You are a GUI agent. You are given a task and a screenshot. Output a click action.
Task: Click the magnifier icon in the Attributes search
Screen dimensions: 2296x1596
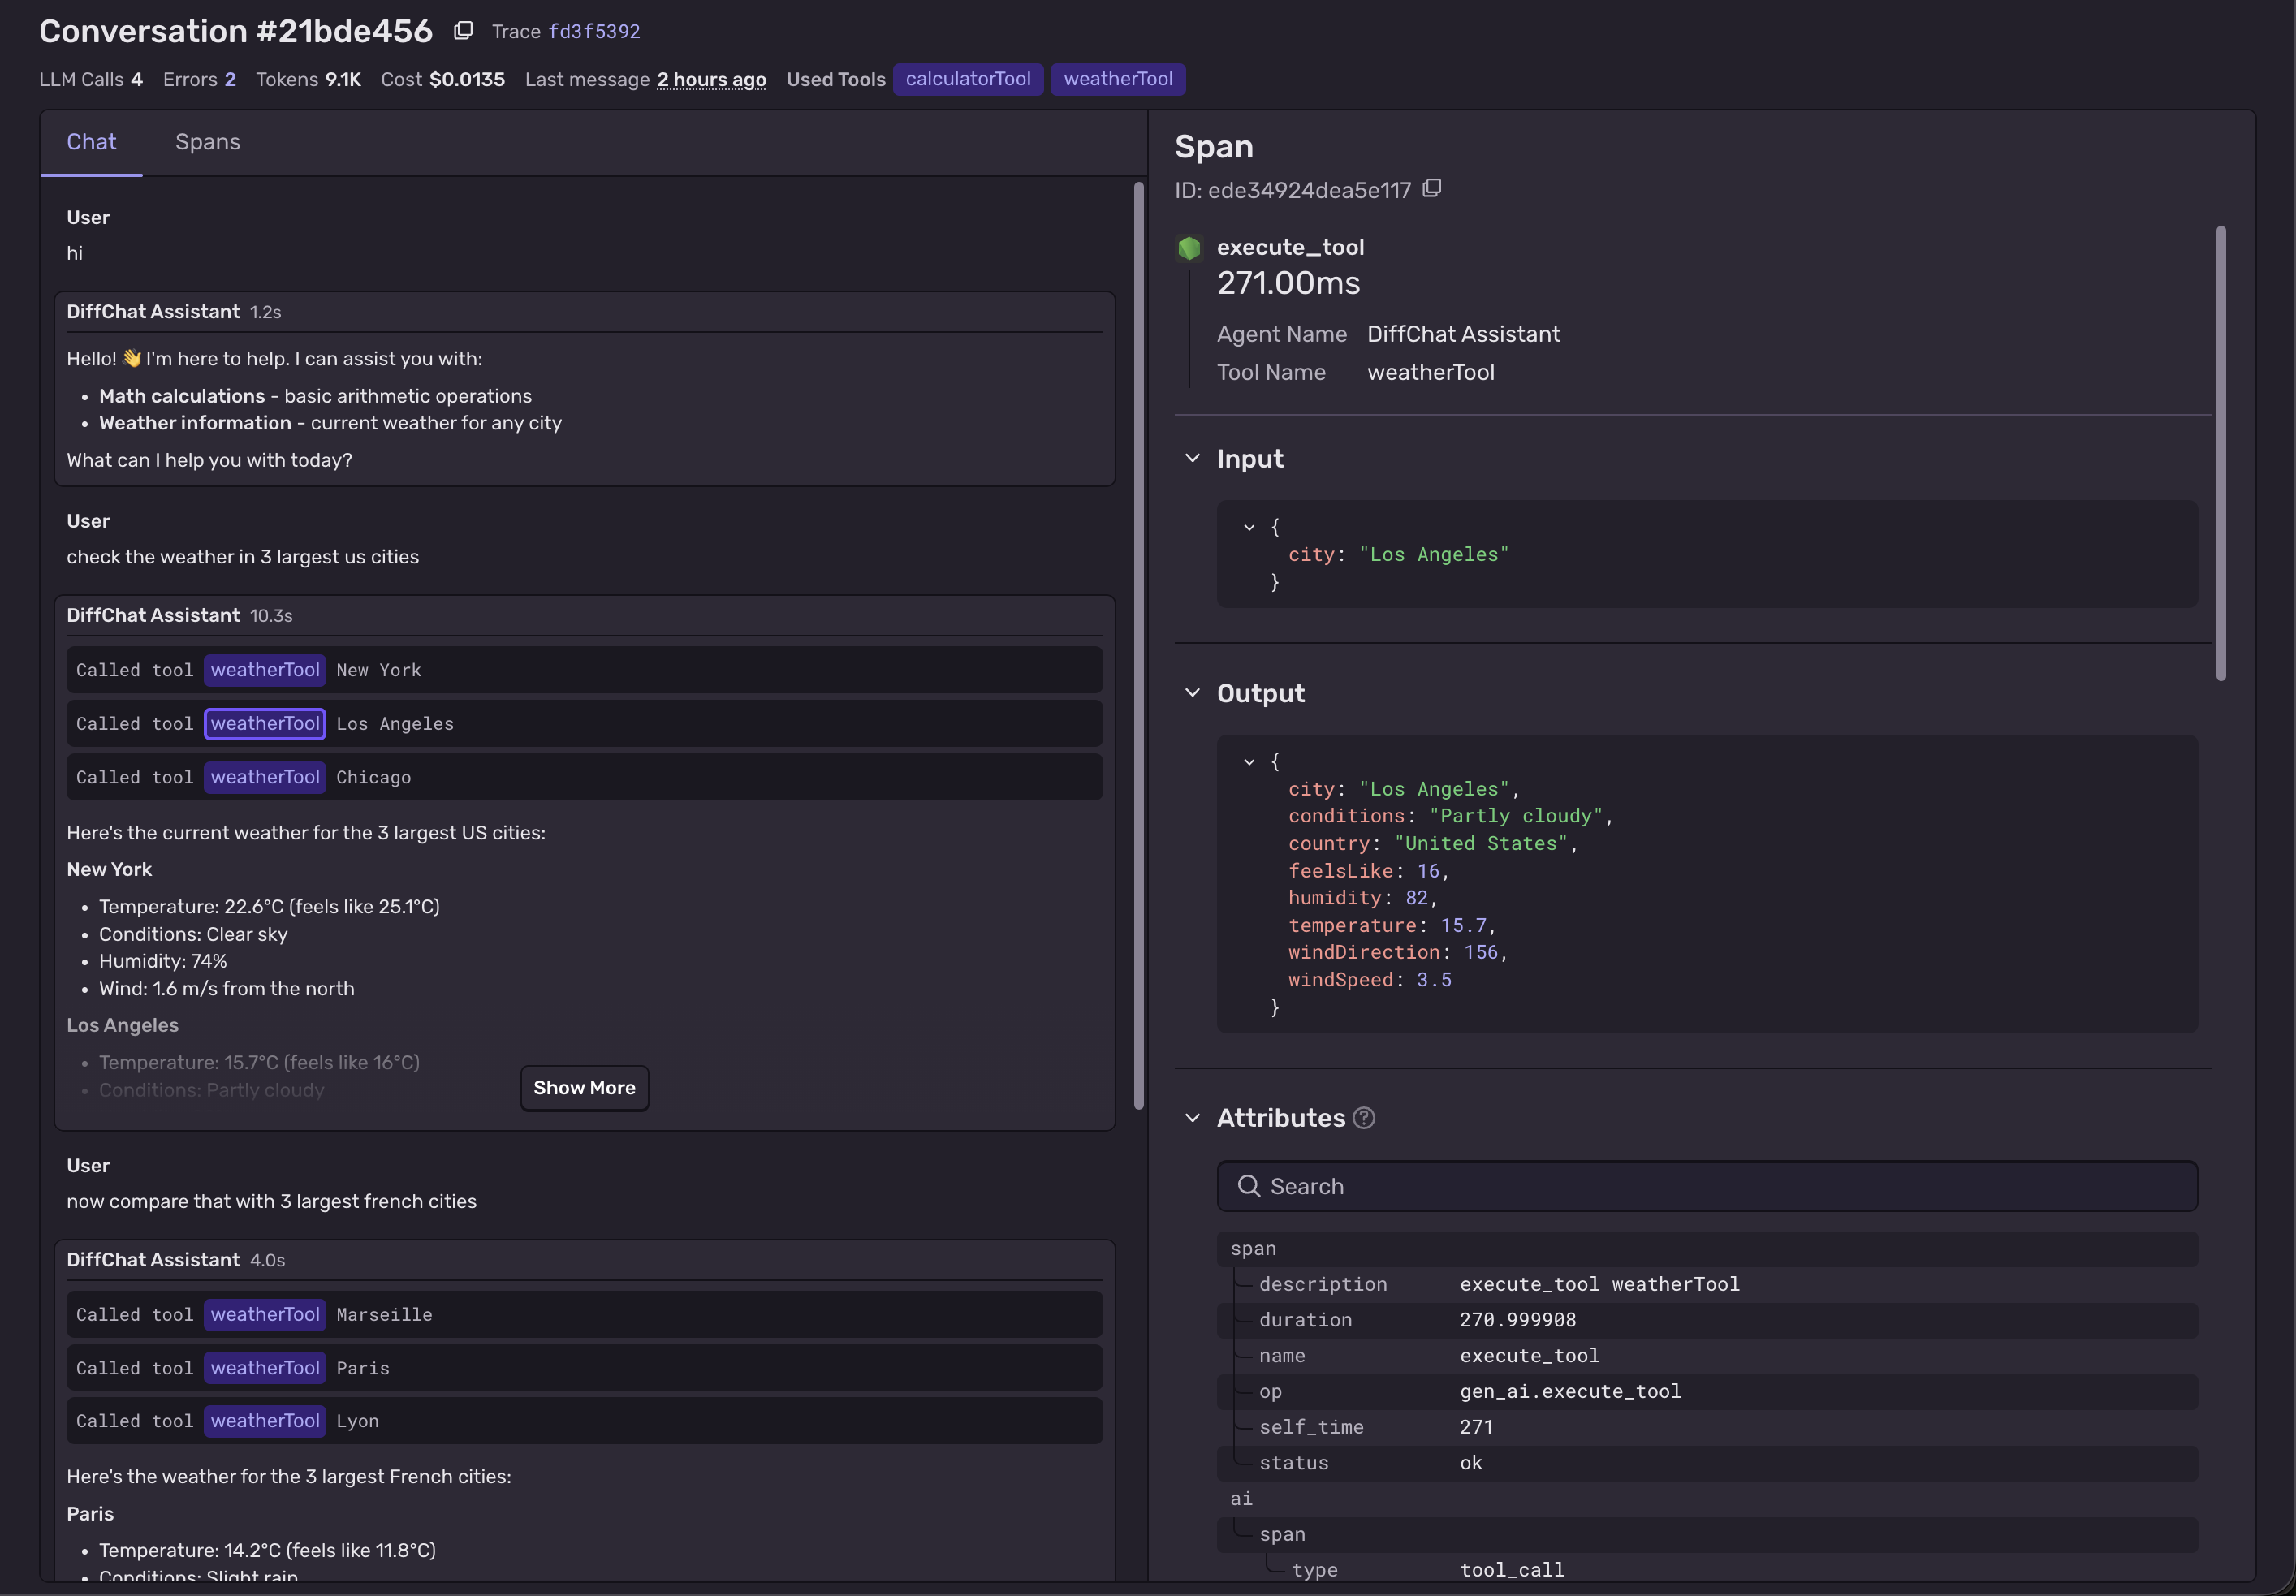coord(1248,1186)
